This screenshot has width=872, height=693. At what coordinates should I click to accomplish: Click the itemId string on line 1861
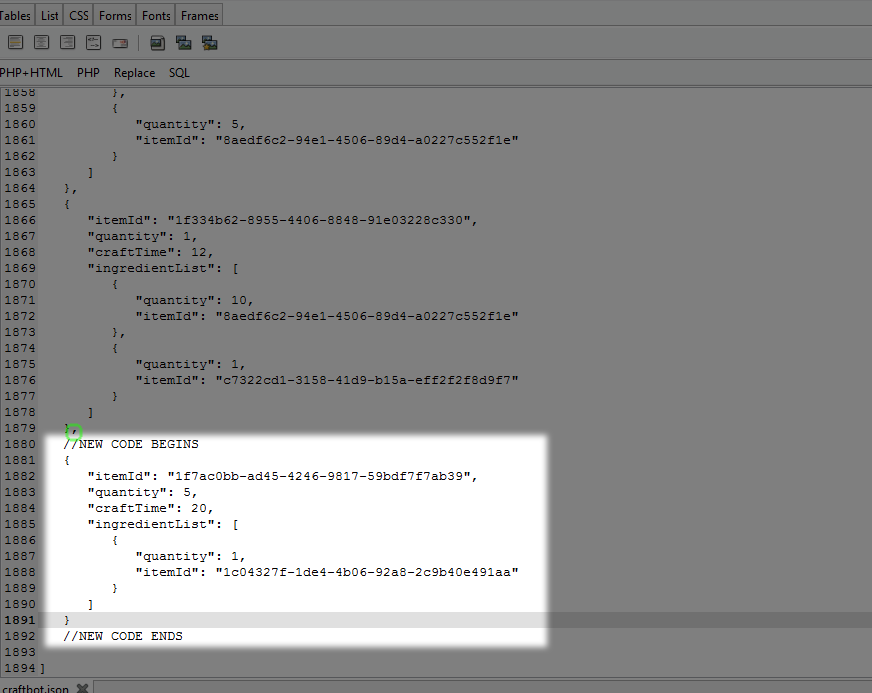pyautogui.click(x=367, y=140)
